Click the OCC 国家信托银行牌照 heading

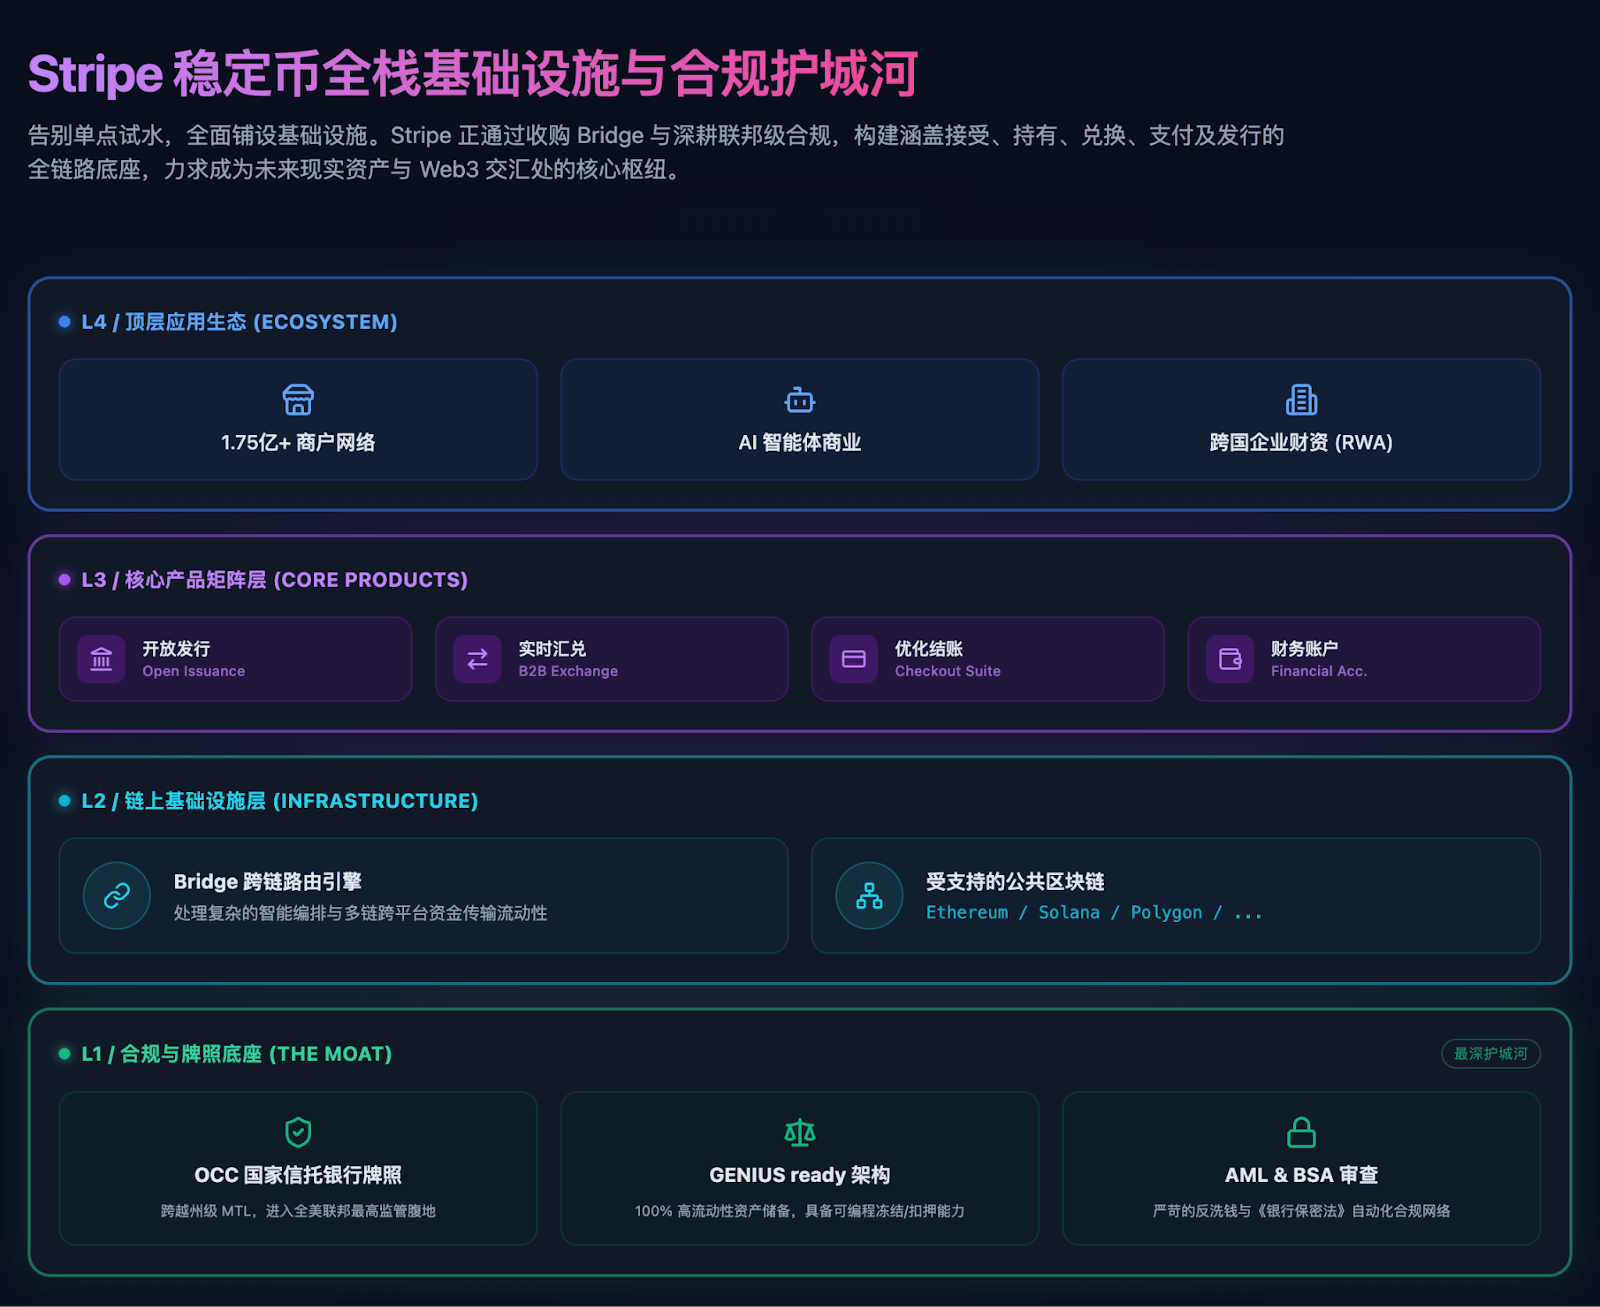click(x=298, y=1176)
